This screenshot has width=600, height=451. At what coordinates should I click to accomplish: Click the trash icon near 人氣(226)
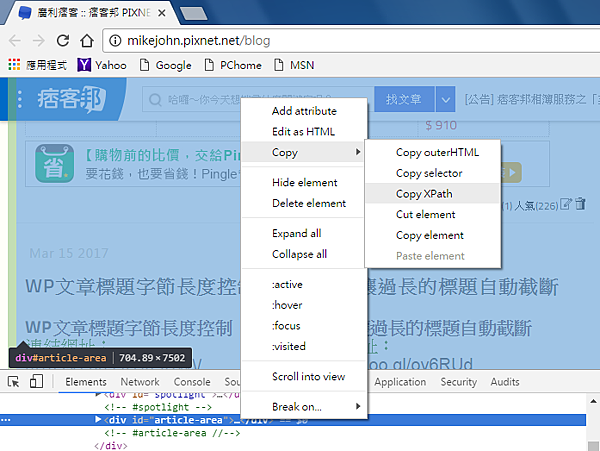point(580,204)
